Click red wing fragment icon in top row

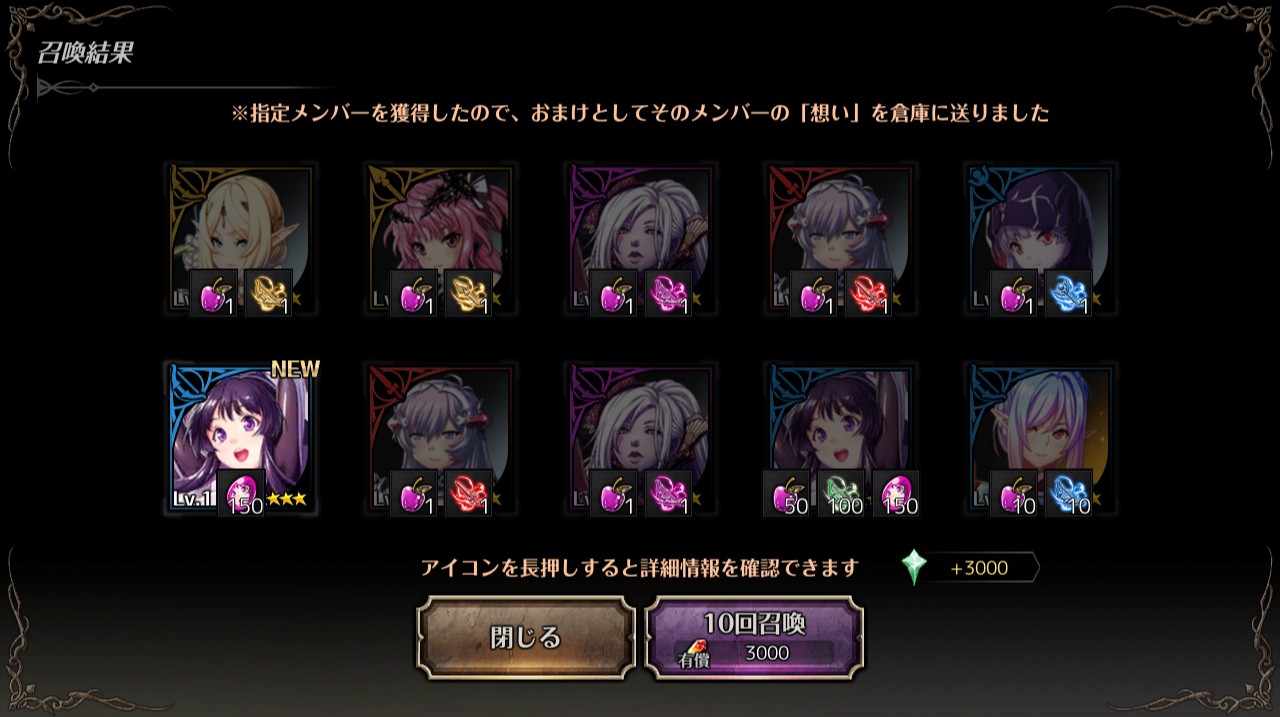(868, 293)
